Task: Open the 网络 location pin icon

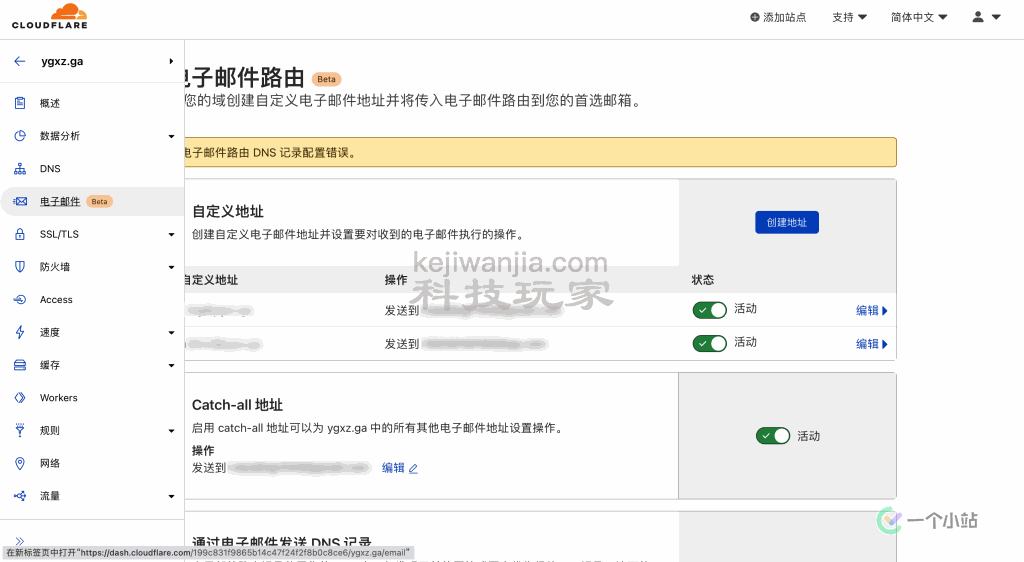Action: tap(20, 463)
